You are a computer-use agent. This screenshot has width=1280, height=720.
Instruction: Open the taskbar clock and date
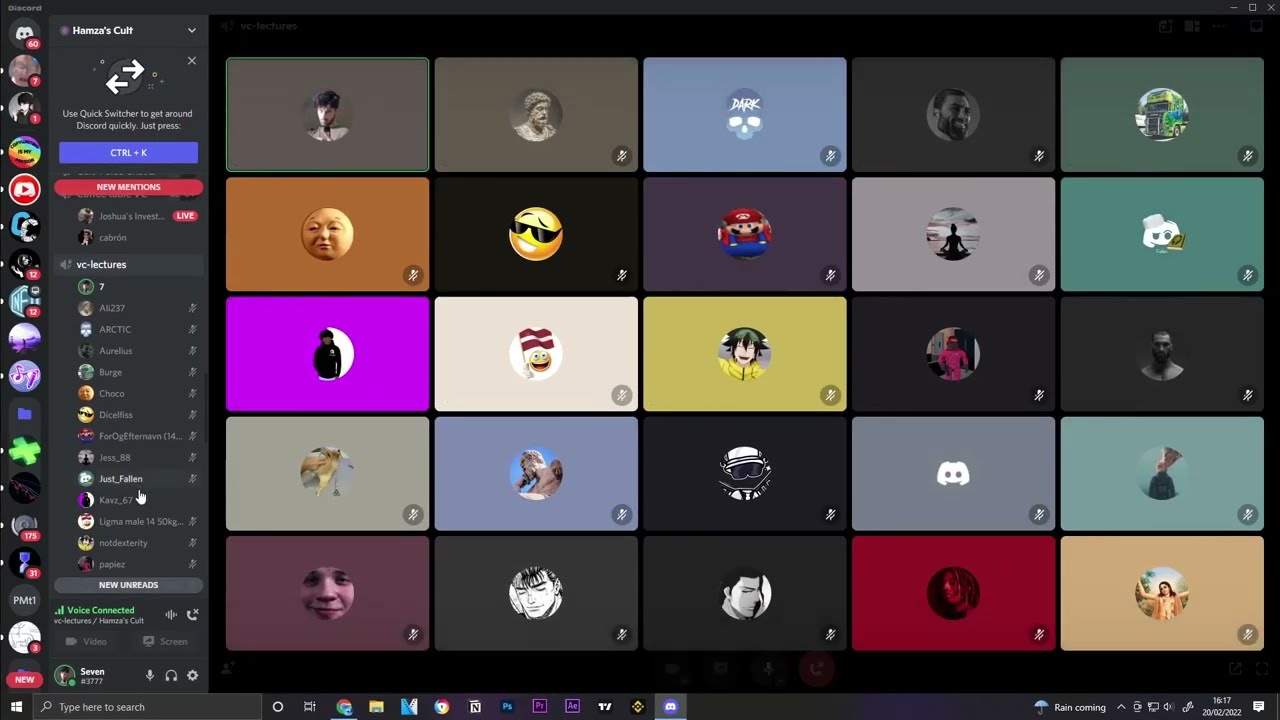1221,707
